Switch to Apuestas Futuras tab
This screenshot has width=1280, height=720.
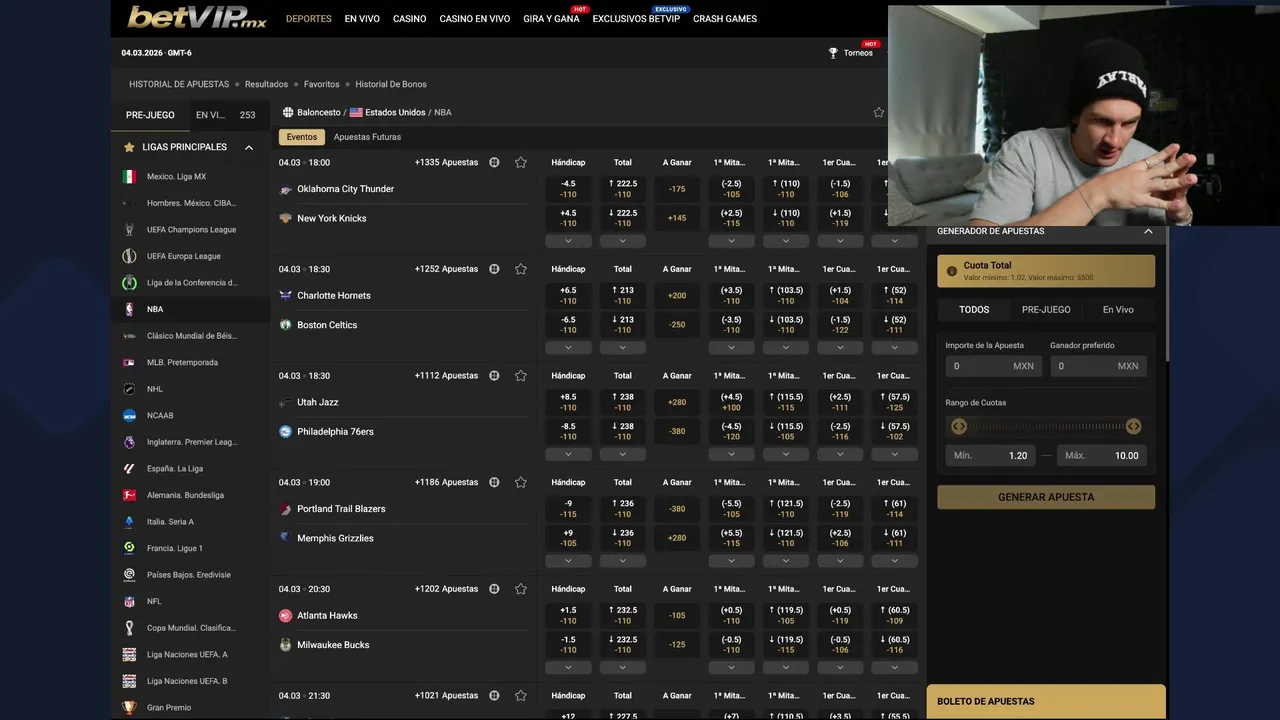(367, 137)
